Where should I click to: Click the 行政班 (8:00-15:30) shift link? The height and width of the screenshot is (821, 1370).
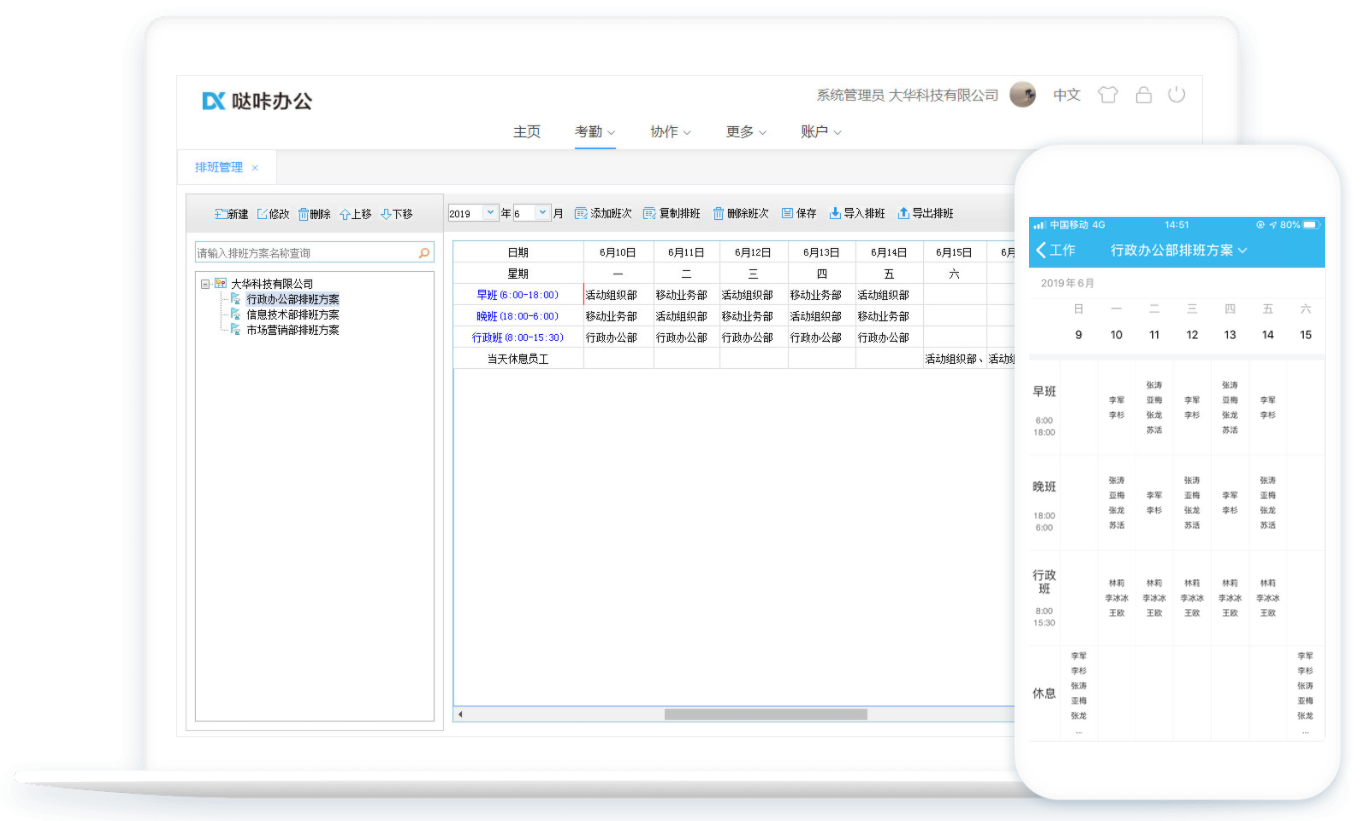pos(517,337)
